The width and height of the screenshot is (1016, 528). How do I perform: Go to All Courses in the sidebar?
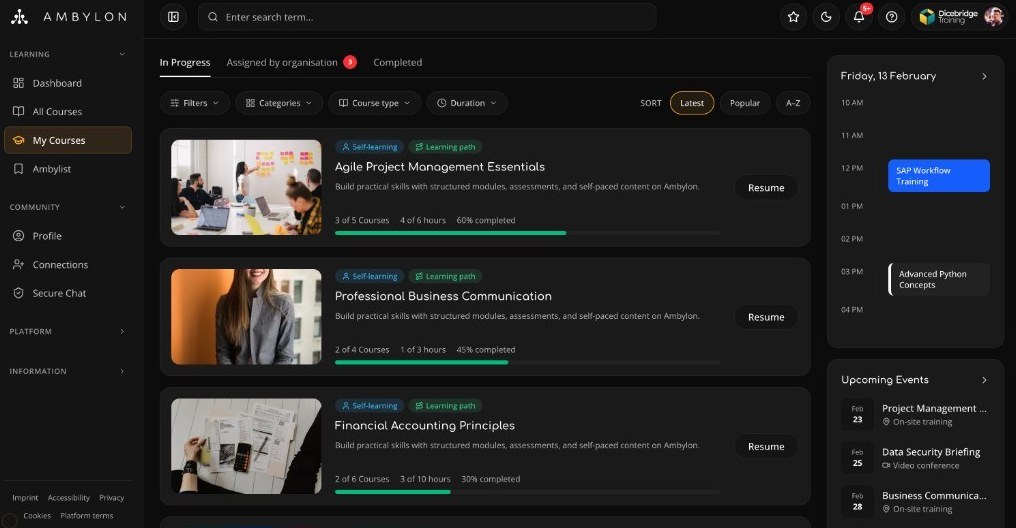click(68, 111)
